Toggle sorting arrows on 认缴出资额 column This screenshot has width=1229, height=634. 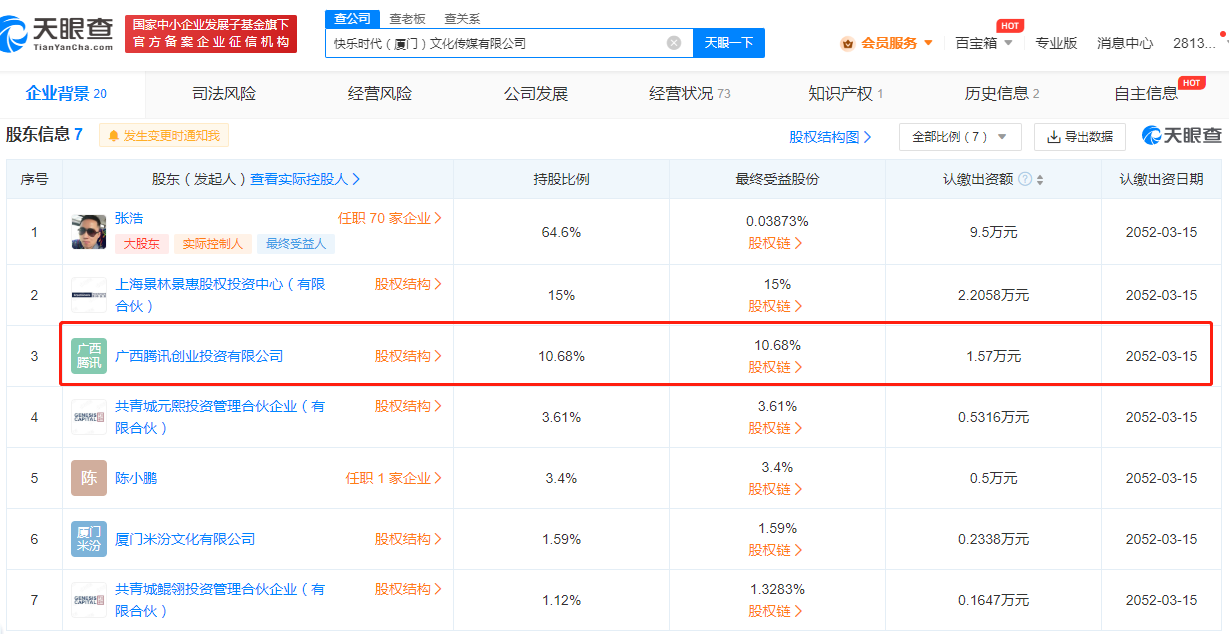click(x=1039, y=177)
